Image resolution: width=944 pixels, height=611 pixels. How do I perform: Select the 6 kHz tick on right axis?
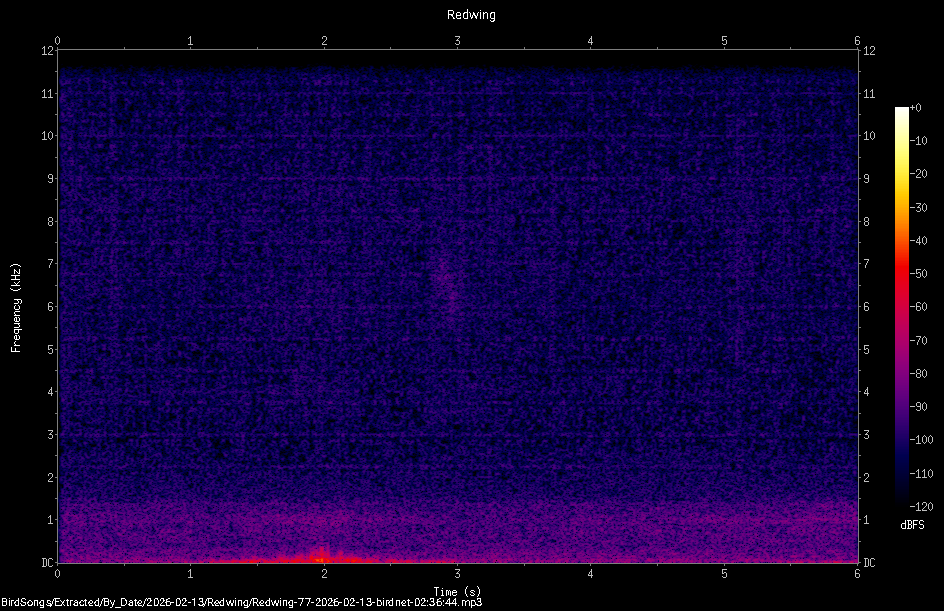tap(866, 306)
